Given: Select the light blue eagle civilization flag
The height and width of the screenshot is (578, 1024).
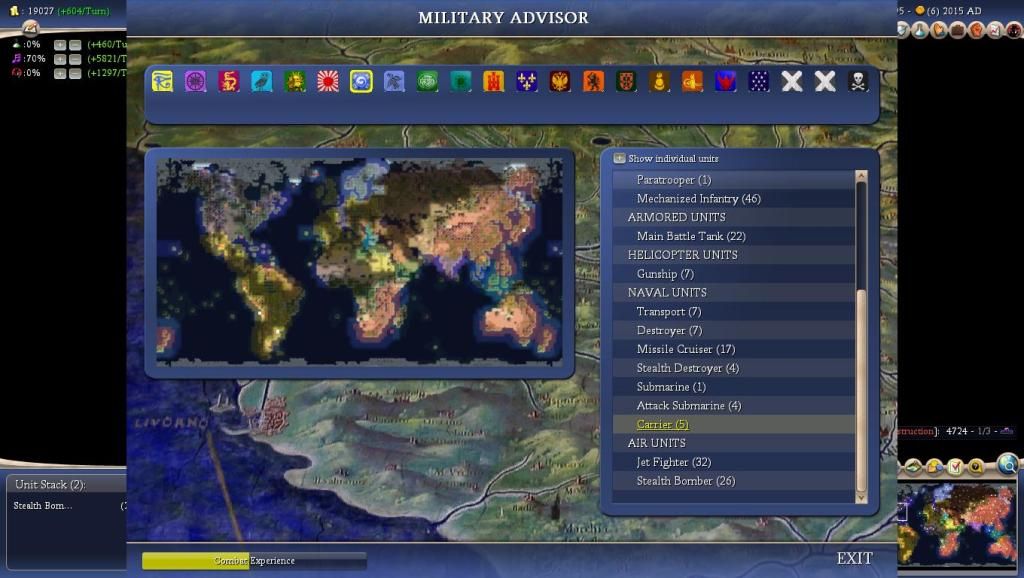Looking at the screenshot, I should pyautogui.click(x=394, y=82).
